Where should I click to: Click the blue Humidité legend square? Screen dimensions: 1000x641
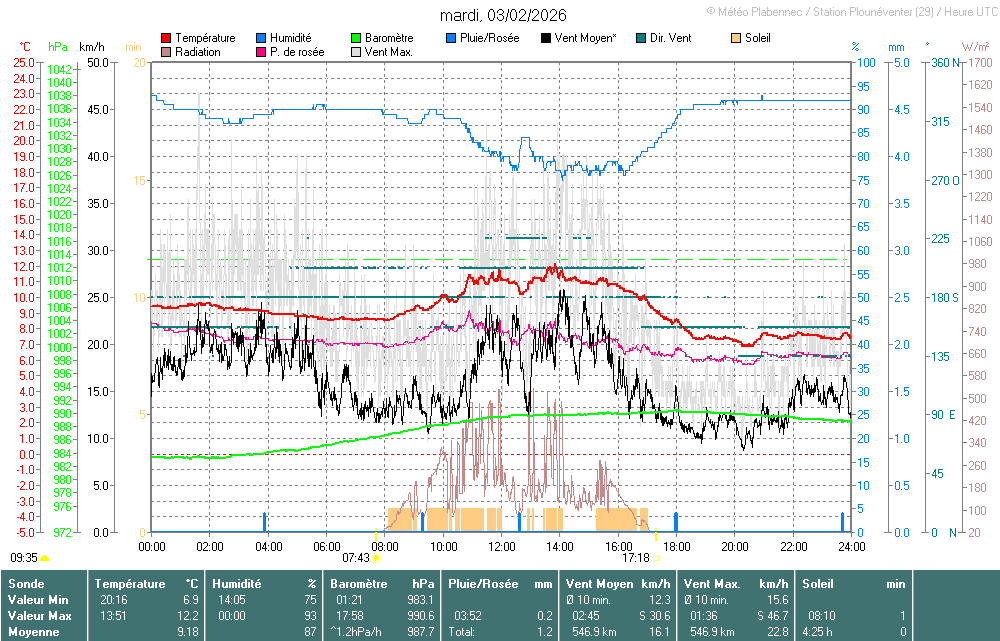[x=262, y=38]
